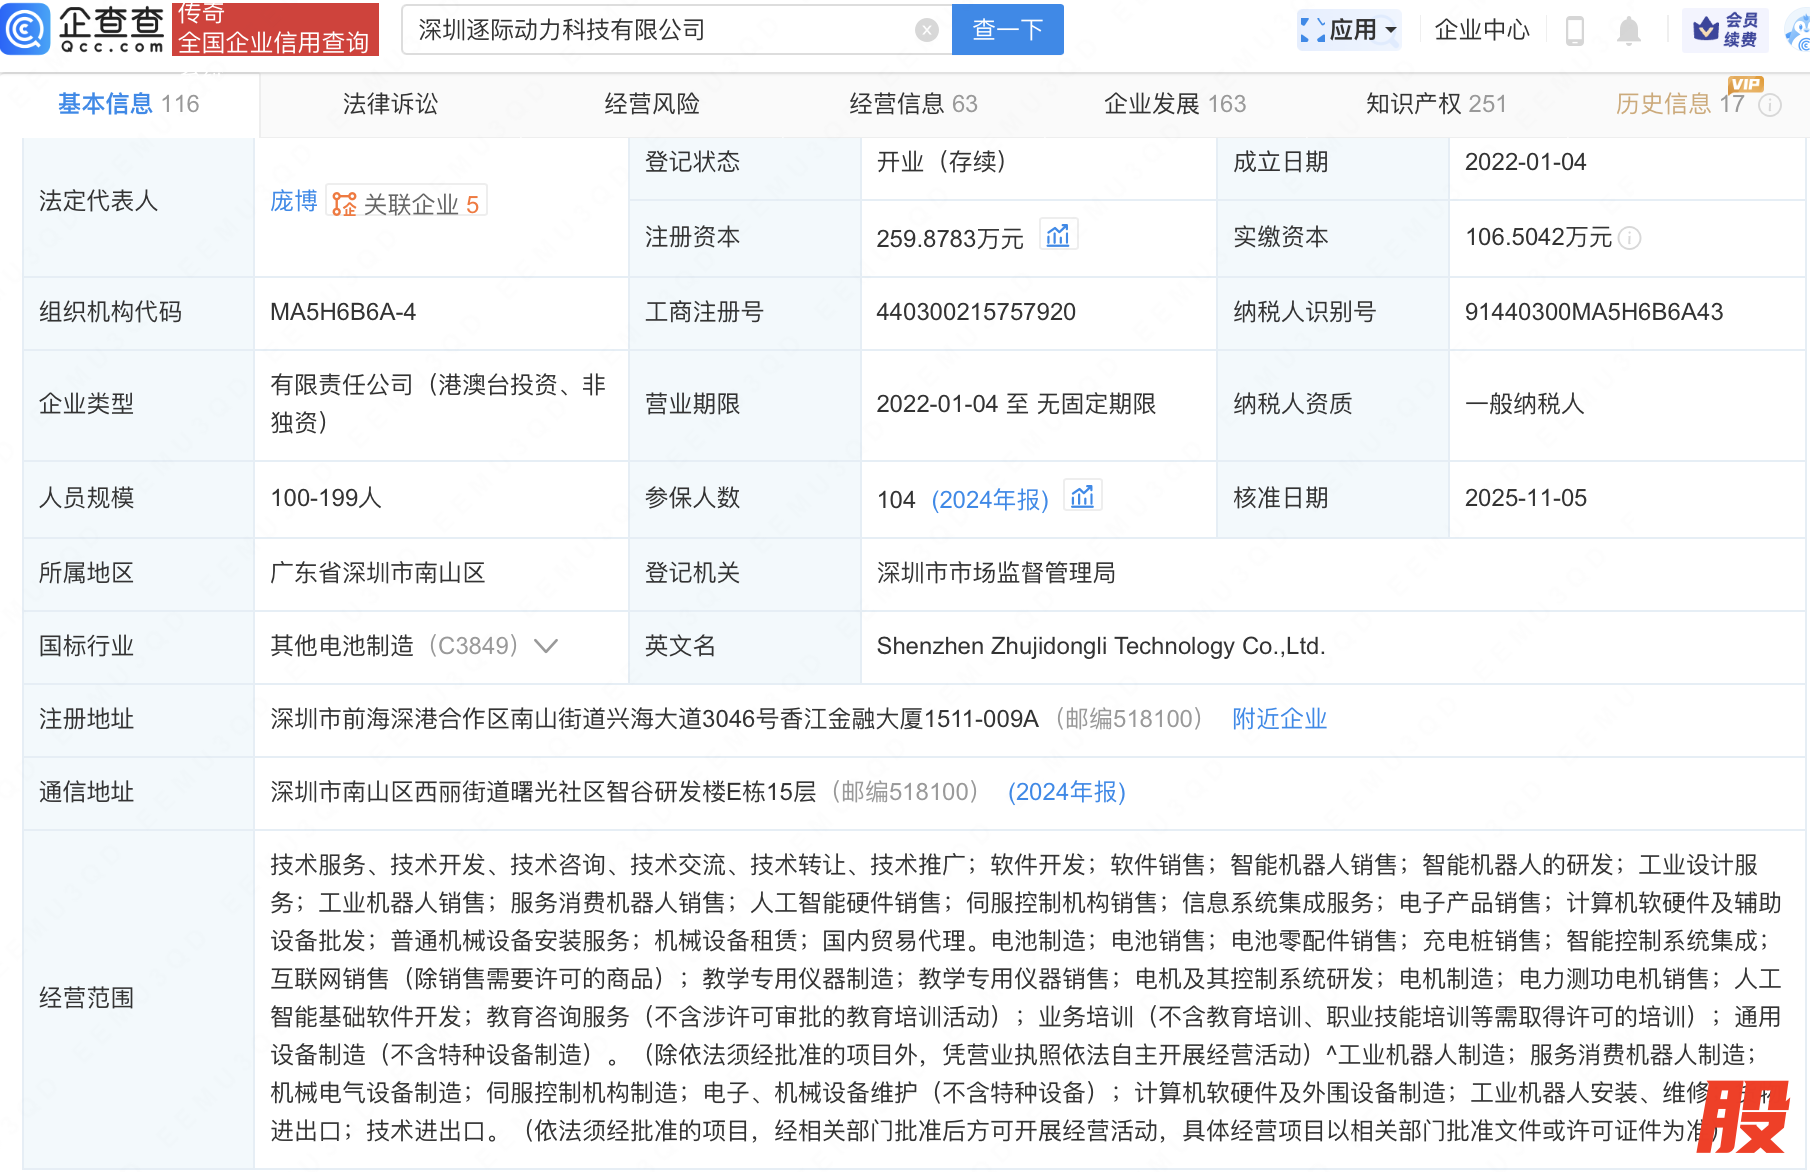Open the 知识产权 tab
Viewport: 1810px width, 1172px height.
tap(1435, 104)
